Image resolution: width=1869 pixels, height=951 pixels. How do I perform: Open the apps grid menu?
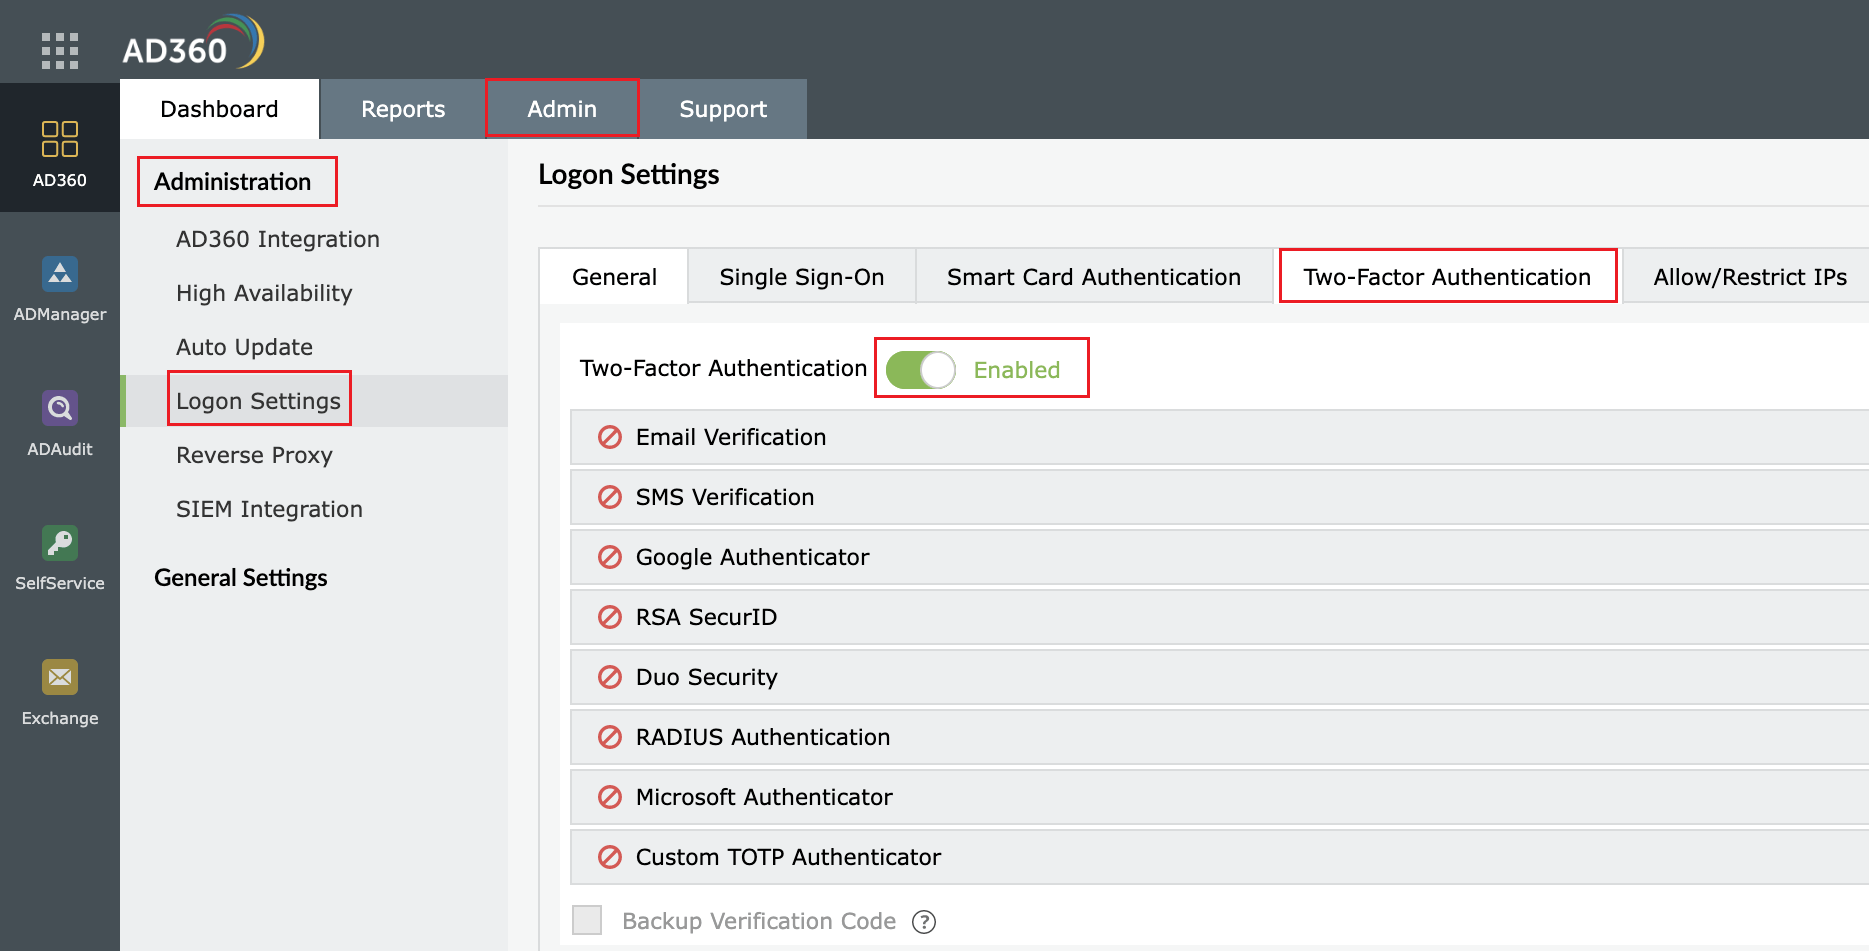59,48
